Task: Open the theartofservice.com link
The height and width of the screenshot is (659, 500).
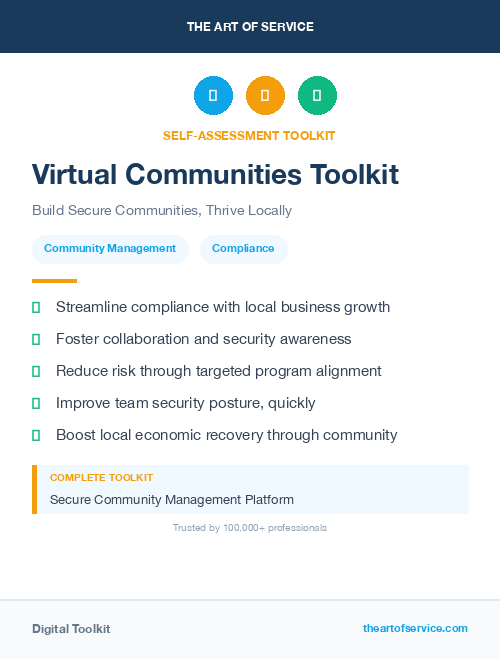Action: click(x=415, y=628)
